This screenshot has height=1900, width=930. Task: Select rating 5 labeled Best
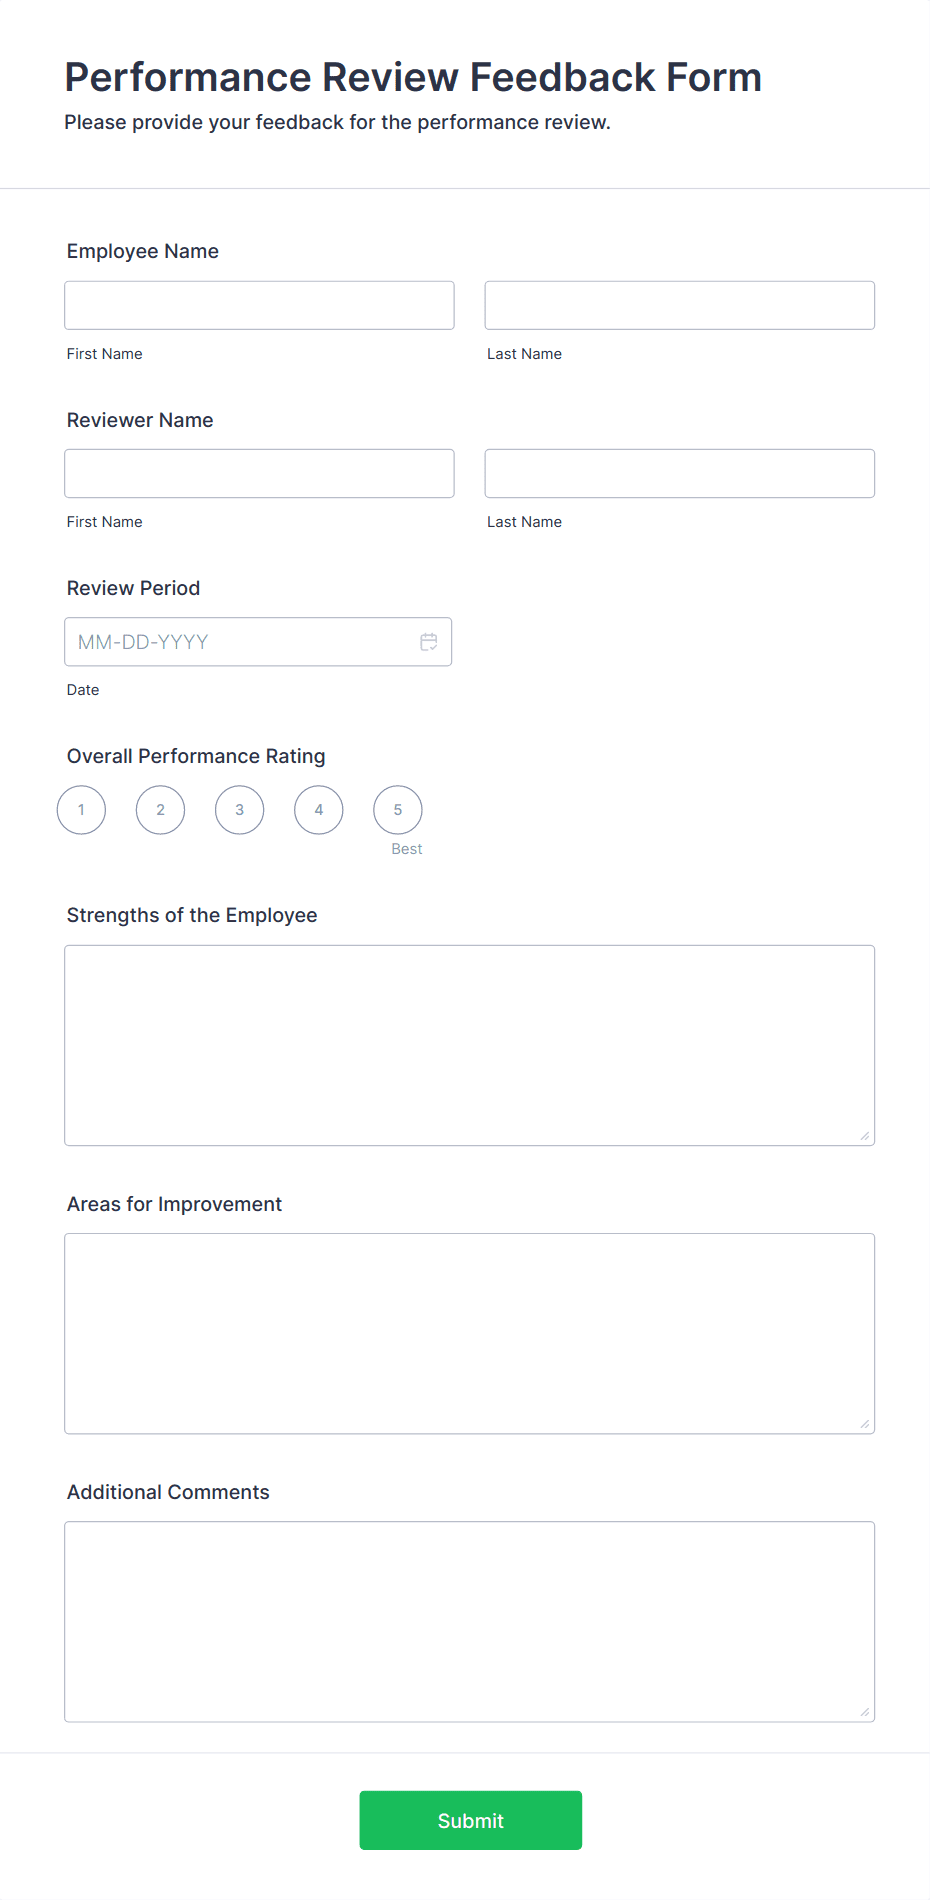click(x=397, y=810)
